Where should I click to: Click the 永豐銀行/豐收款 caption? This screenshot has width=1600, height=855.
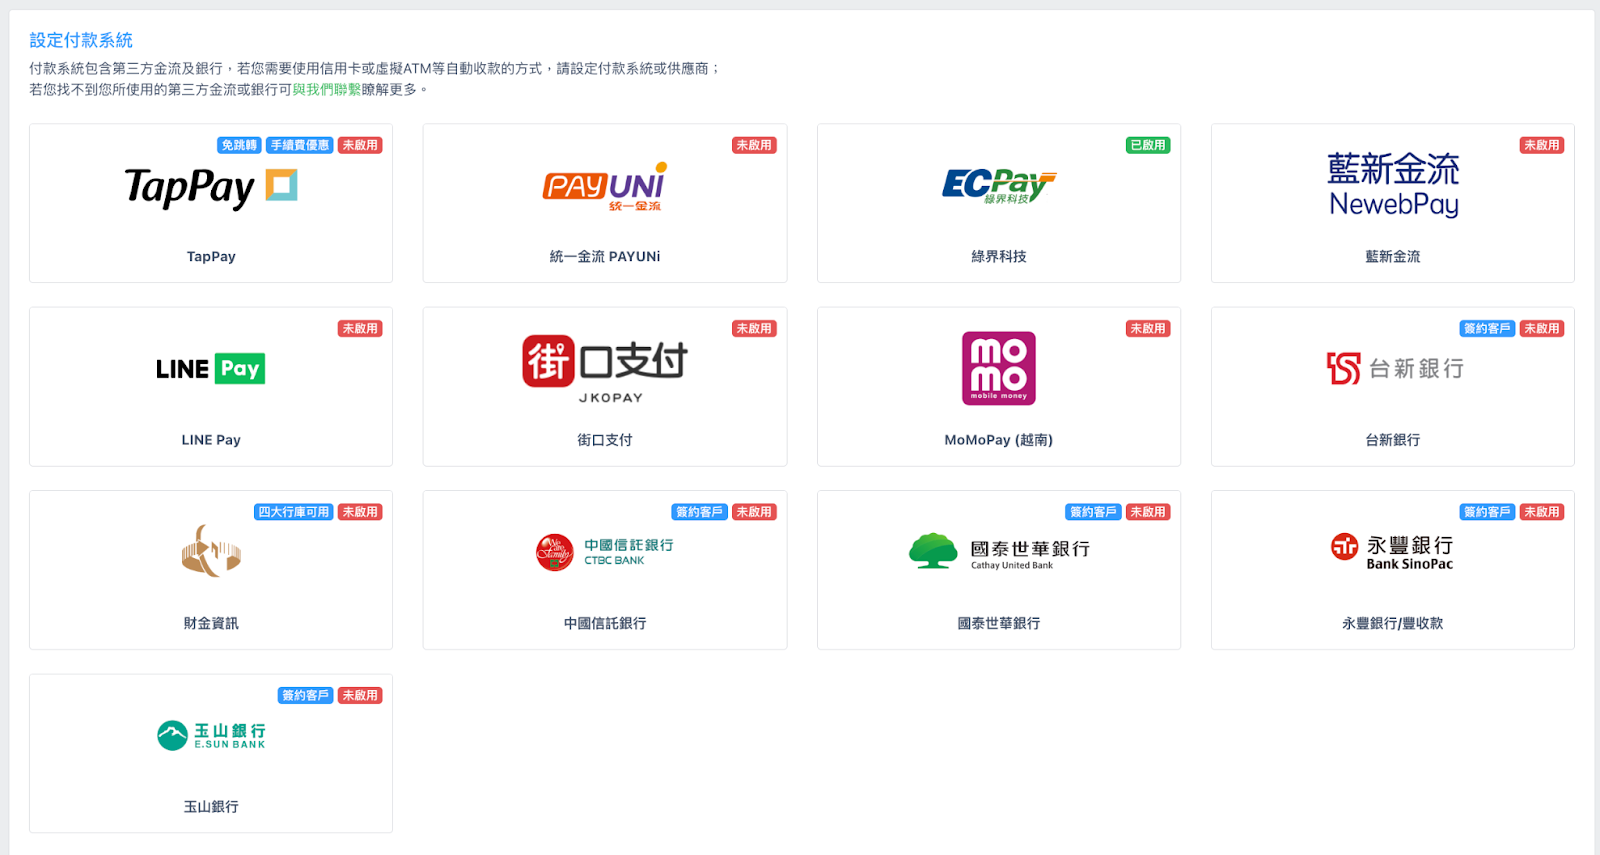(1393, 623)
